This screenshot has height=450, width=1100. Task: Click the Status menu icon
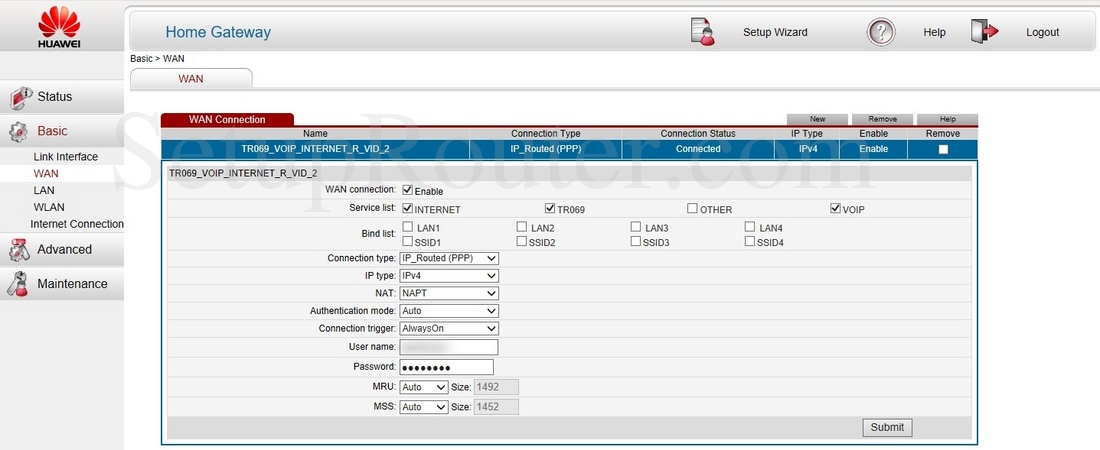20,98
